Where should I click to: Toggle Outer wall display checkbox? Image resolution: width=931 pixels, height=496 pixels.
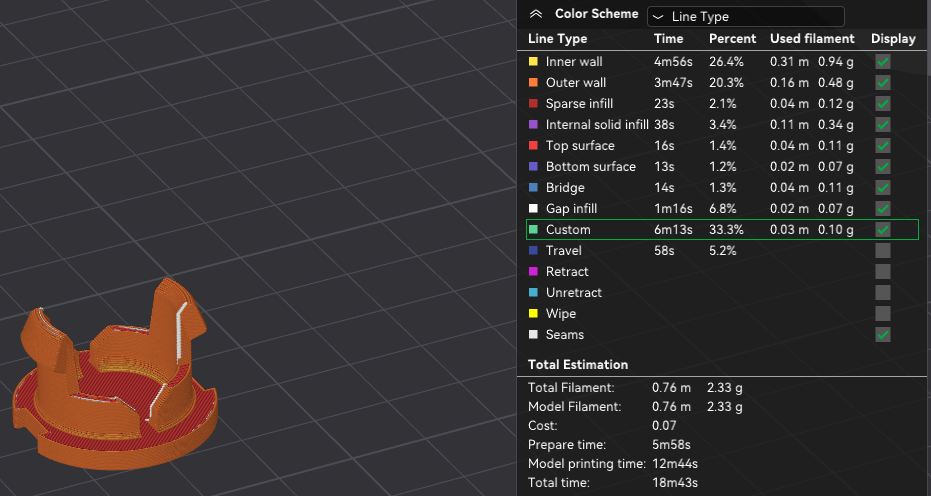[883, 83]
